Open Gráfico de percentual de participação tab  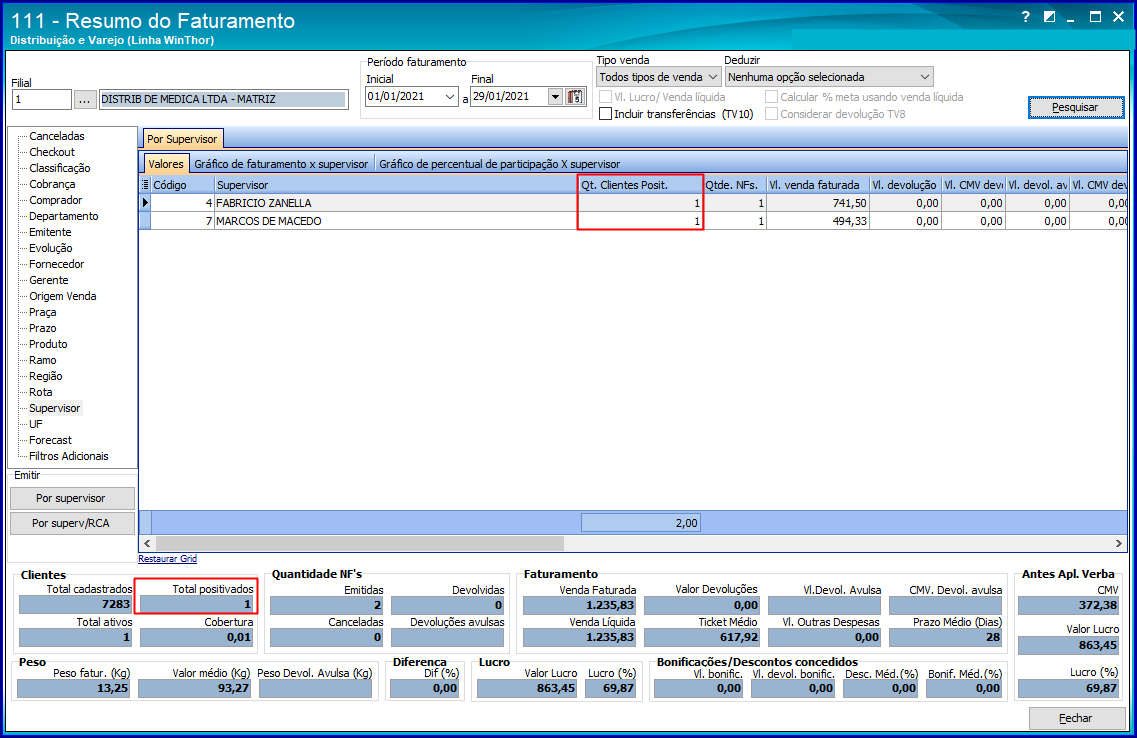[x=500, y=164]
